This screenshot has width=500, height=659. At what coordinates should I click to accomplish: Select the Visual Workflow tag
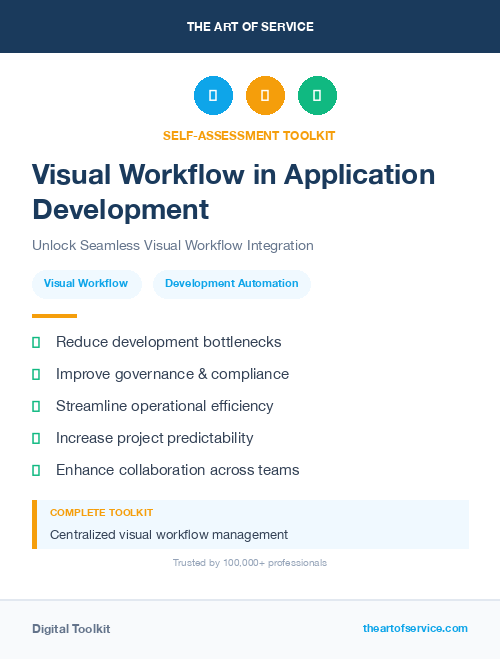click(87, 284)
